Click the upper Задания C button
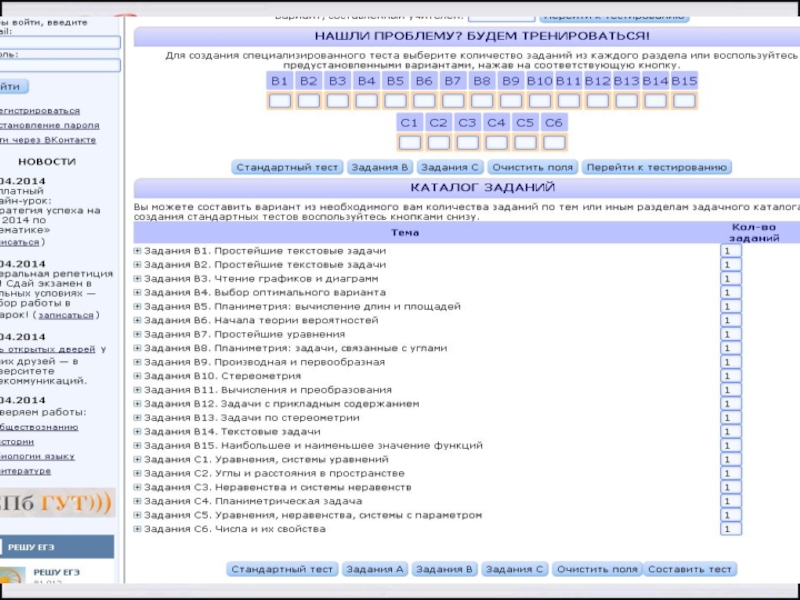This screenshot has height=600, width=800. [449, 167]
